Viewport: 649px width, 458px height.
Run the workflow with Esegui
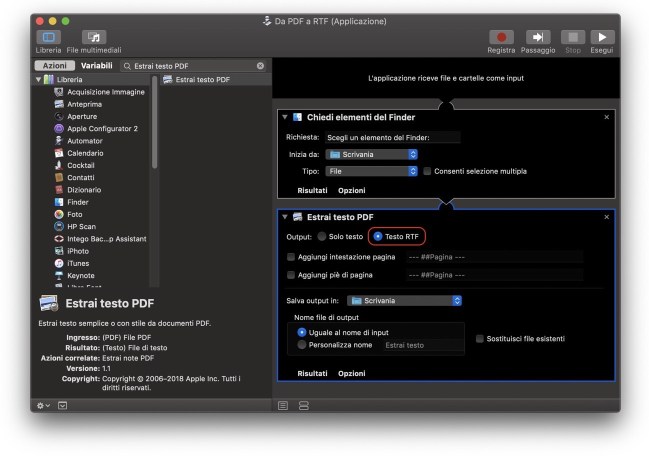pyautogui.click(x=602, y=37)
